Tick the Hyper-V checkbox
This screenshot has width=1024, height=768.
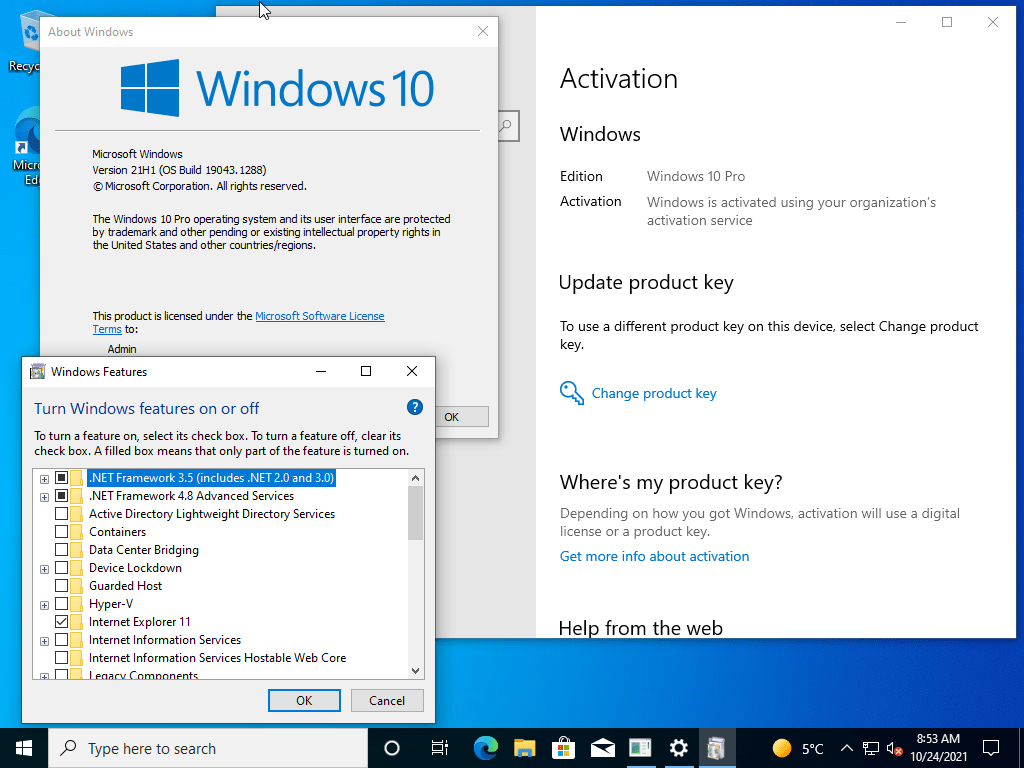[61, 603]
